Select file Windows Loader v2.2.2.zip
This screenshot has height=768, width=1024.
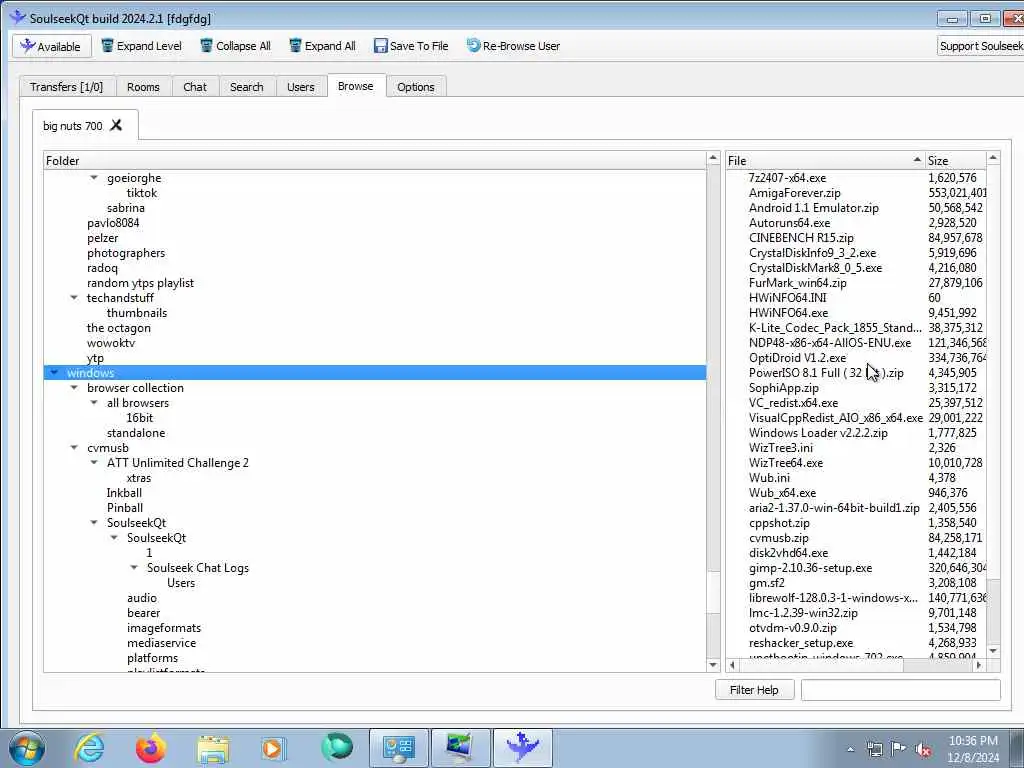(818, 433)
